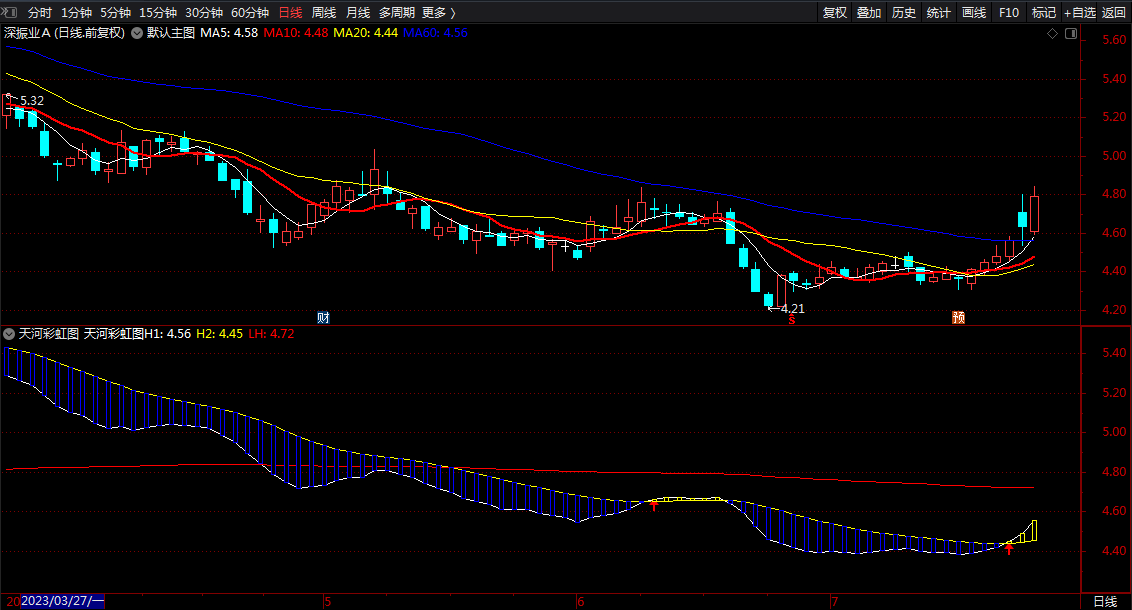Click the H2: 4.45 value label

pyautogui.click(x=219, y=334)
